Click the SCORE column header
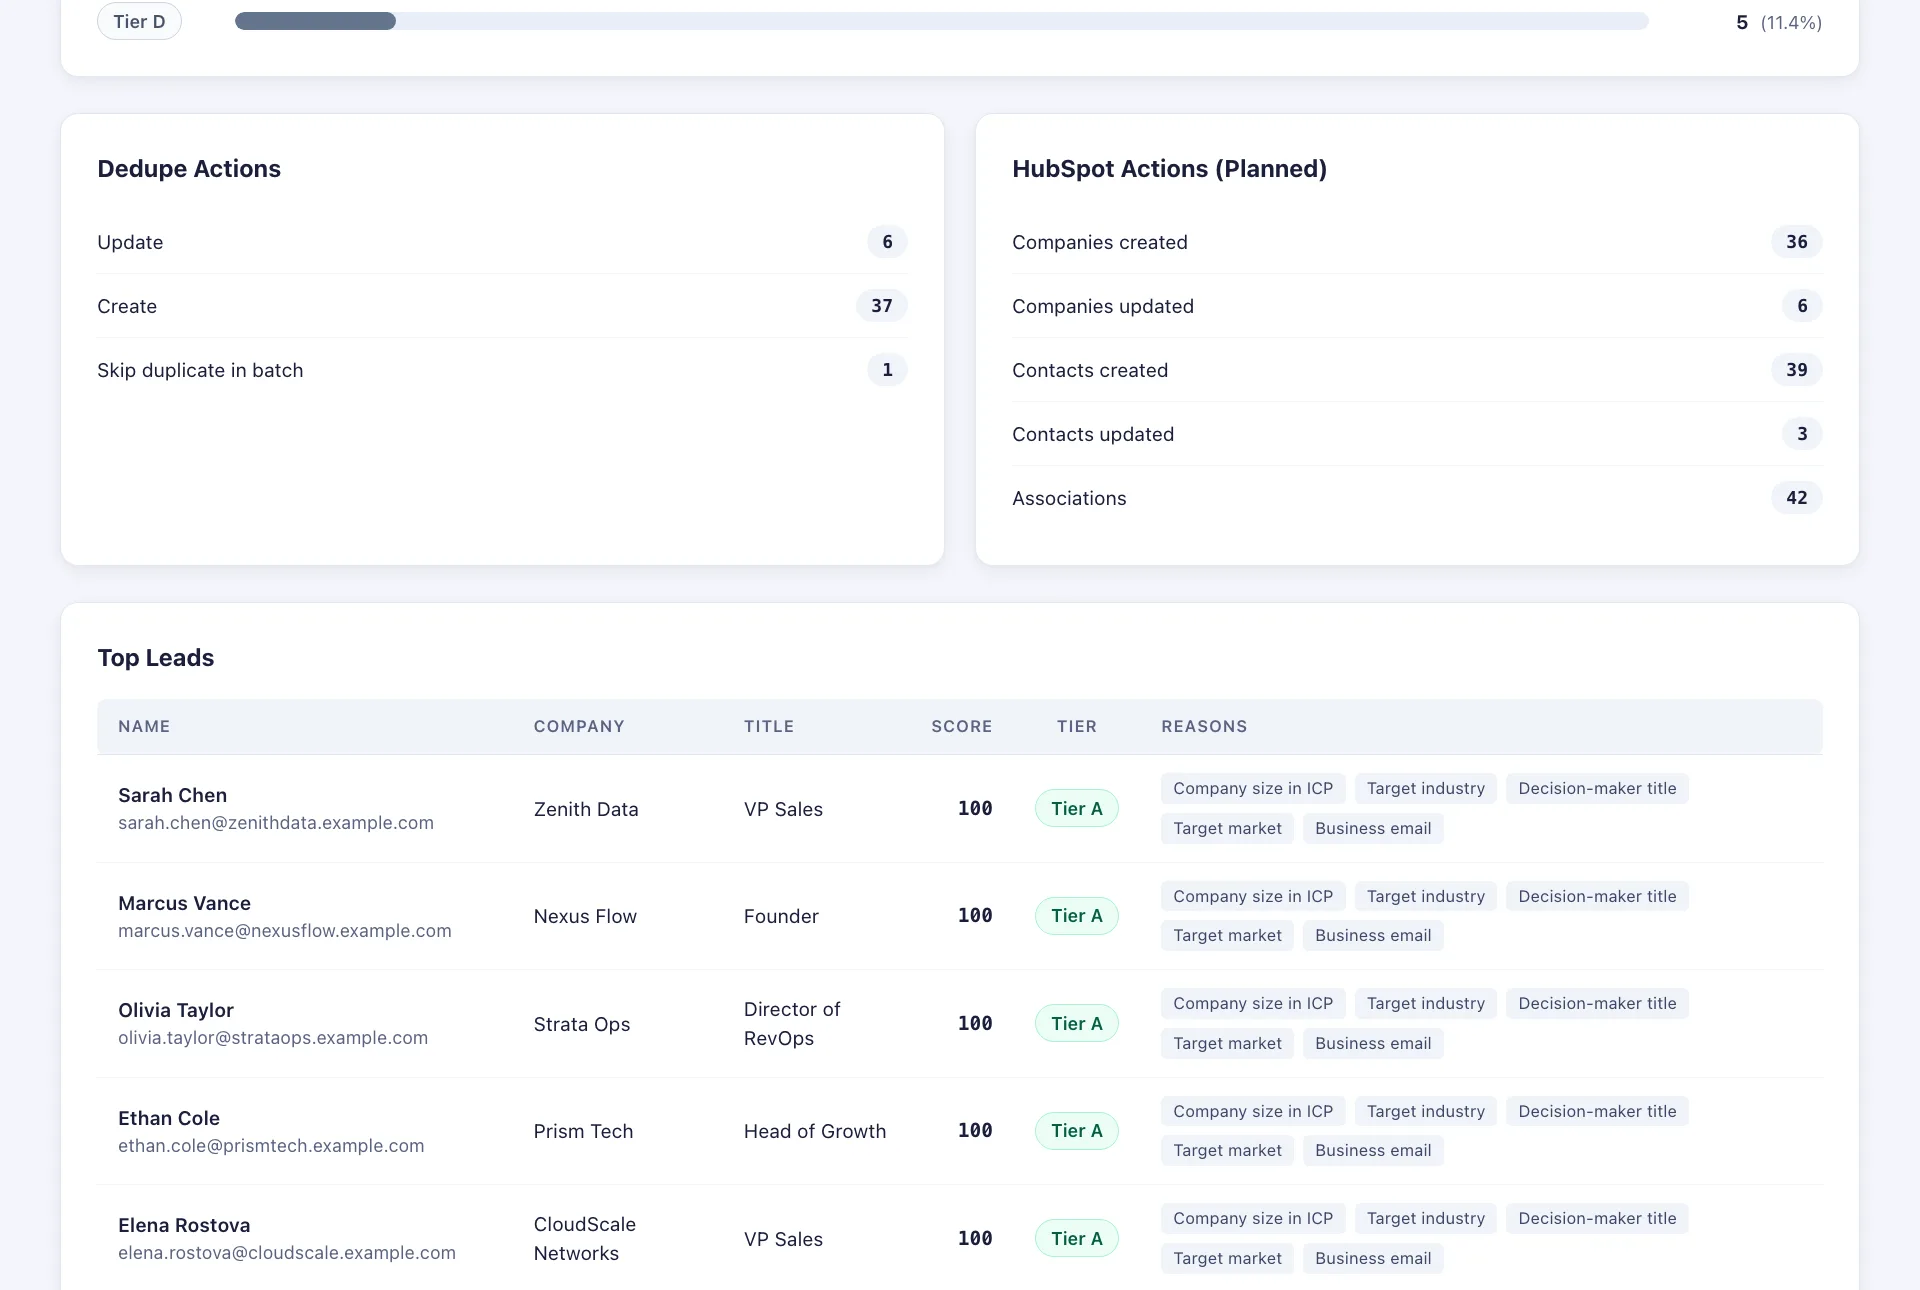 pyautogui.click(x=961, y=727)
